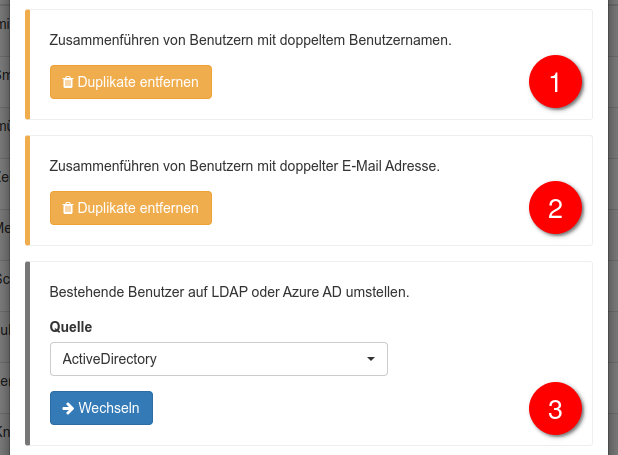This screenshot has width=618, height=455.
Task: Click trash icon in duplicate usernames button
Action: pyautogui.click(x=68, y=82)
